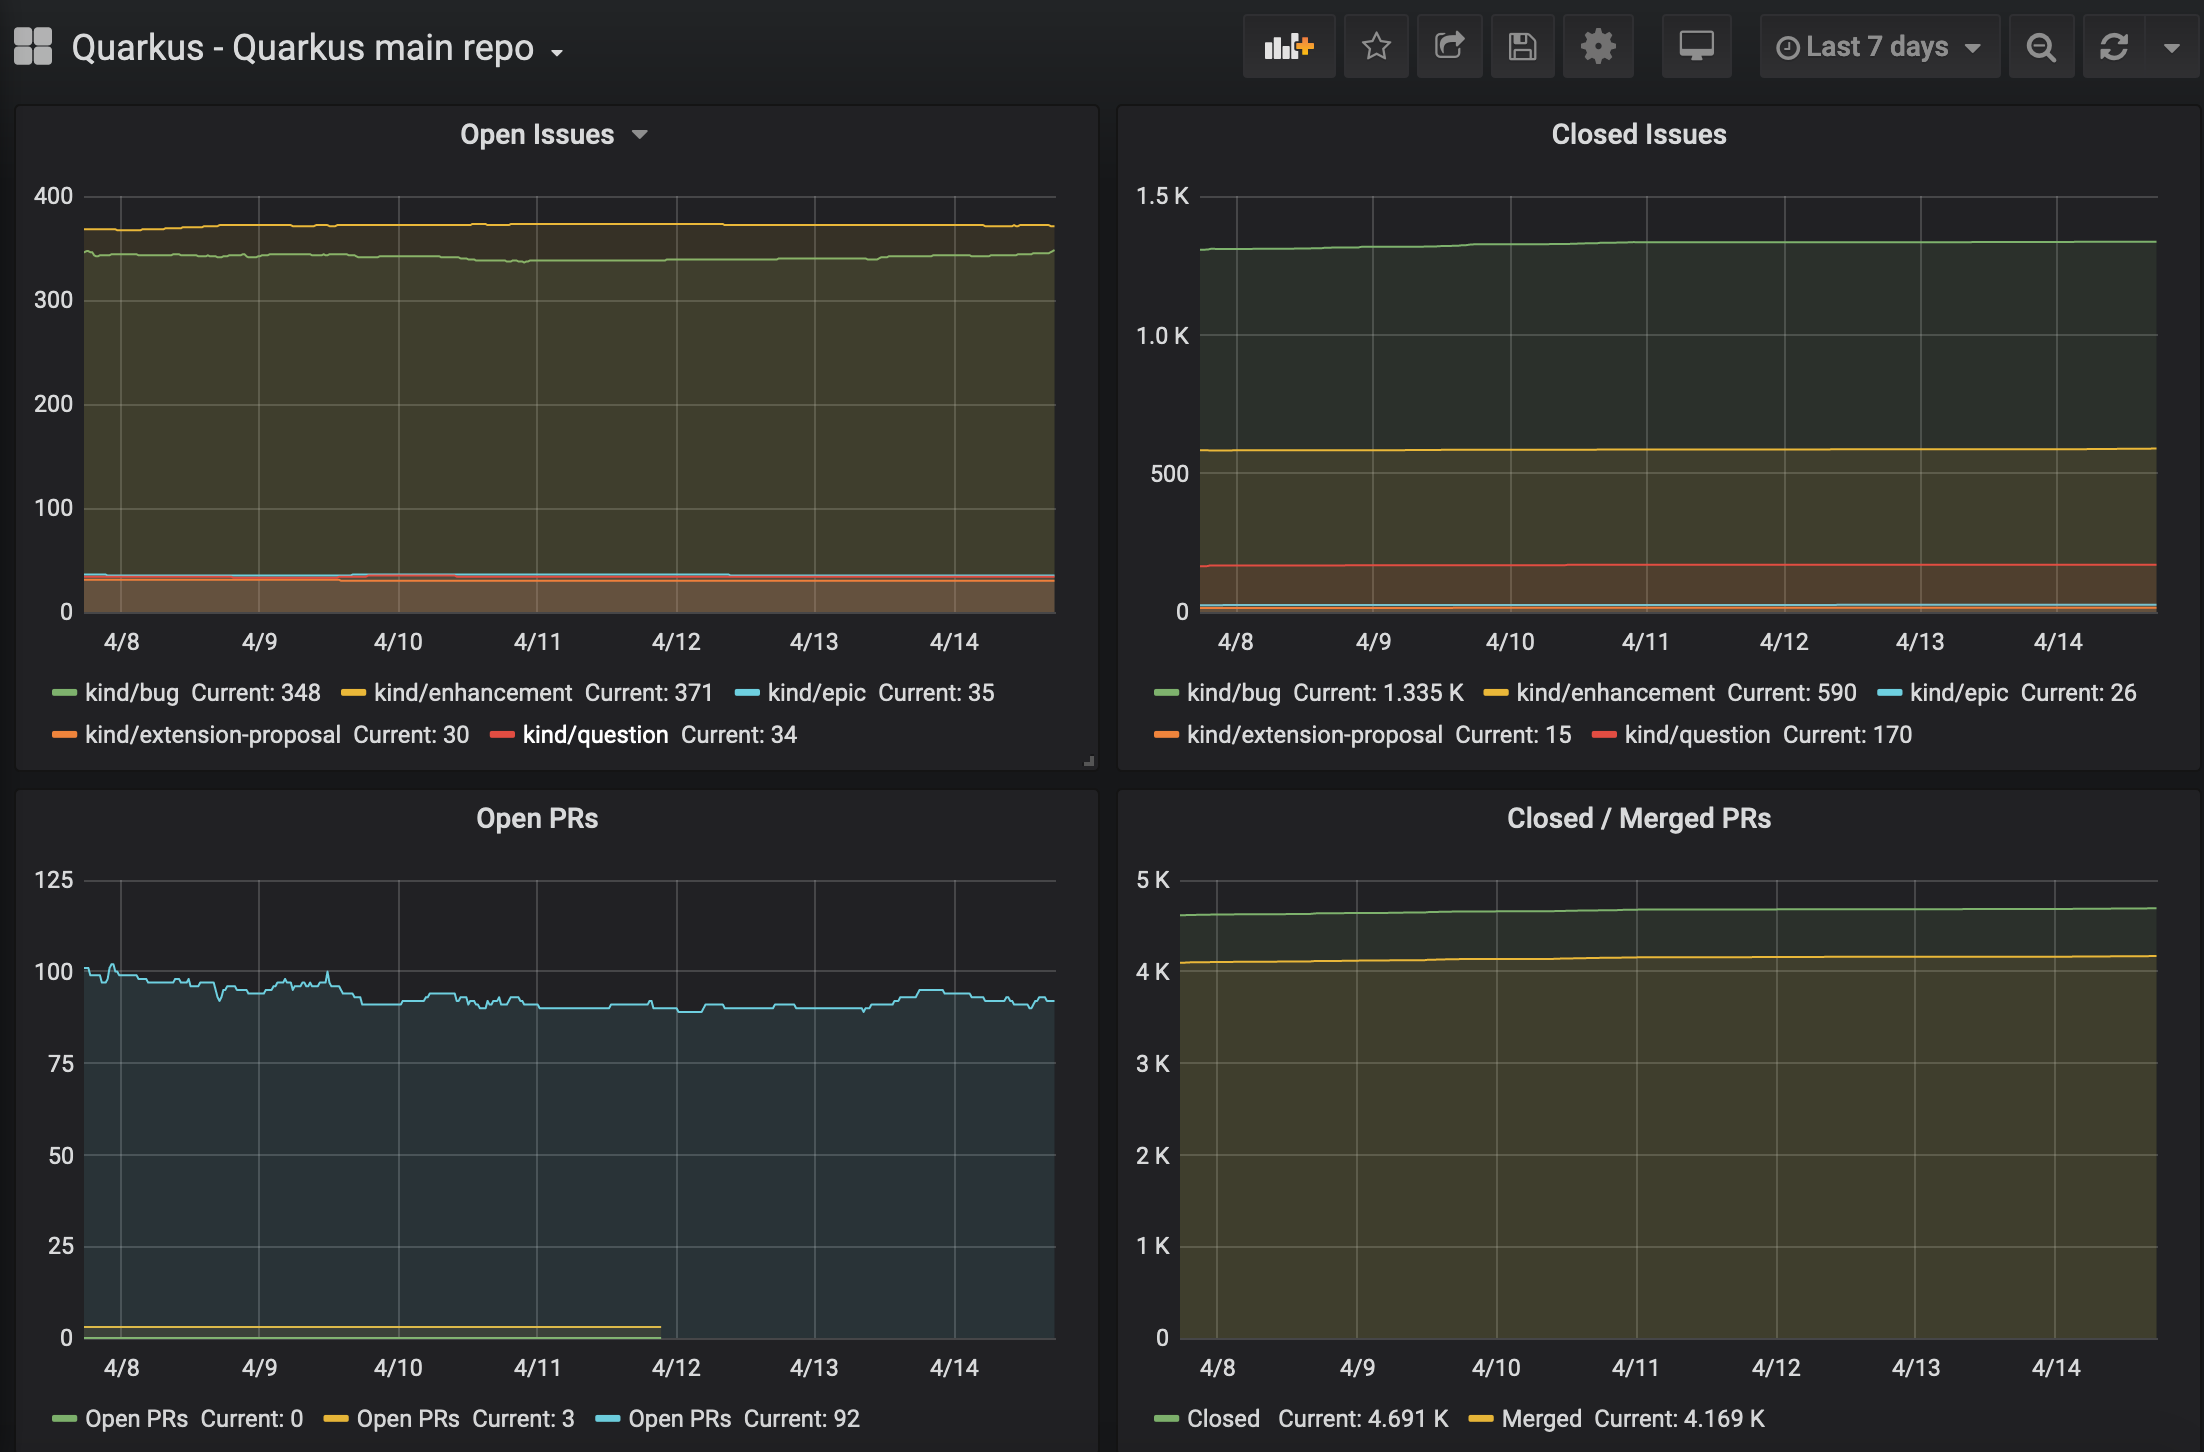Toggle kind/bug series in Closed Issues legend
The height and width of the screenshot is (1452, 2204).
(1234, 693)
